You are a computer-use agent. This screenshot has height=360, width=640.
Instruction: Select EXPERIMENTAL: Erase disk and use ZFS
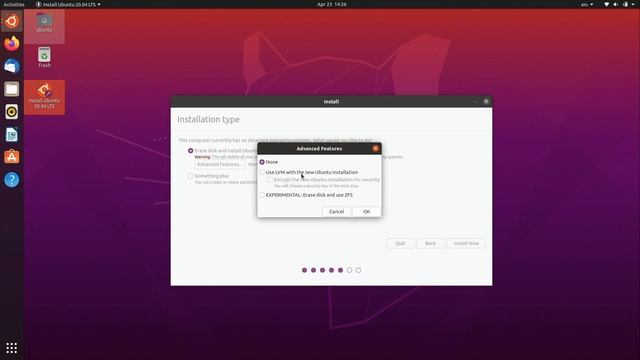(x=262, y=195)
